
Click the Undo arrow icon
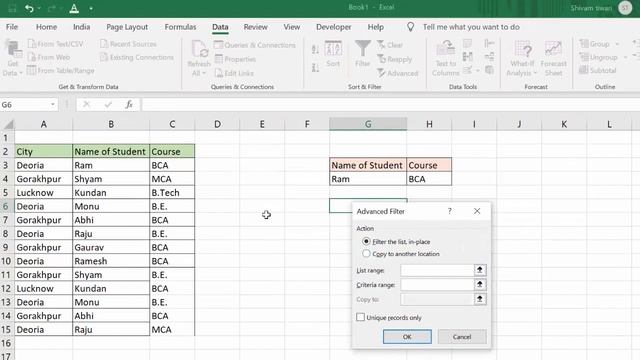29,8
